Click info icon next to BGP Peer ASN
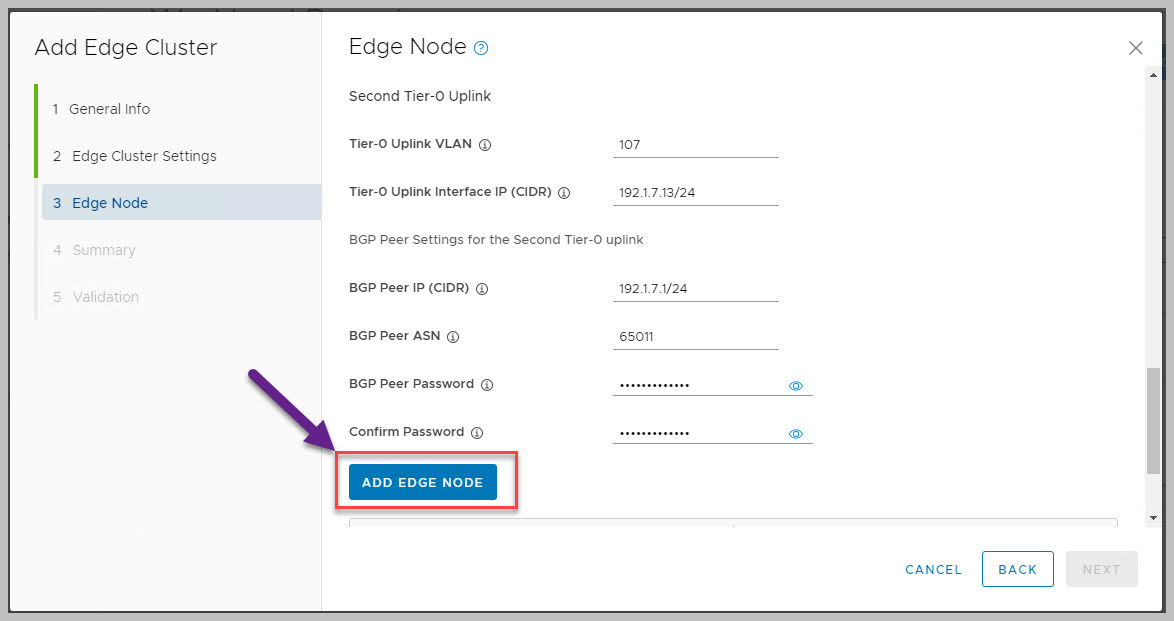The height and width of the screenshot is (621, 1174). (453, 337)
